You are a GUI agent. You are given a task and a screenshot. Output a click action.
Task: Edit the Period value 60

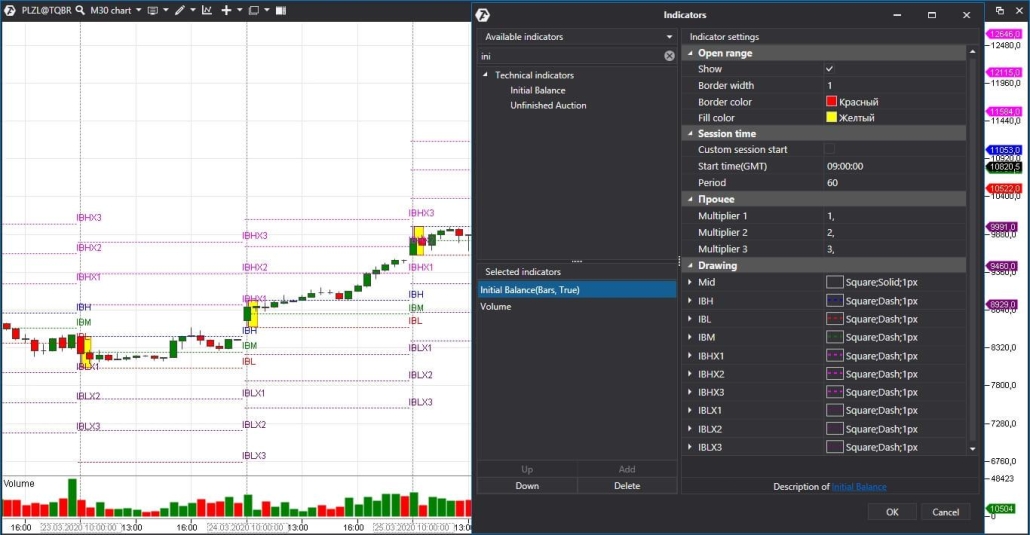coord(894,183)
